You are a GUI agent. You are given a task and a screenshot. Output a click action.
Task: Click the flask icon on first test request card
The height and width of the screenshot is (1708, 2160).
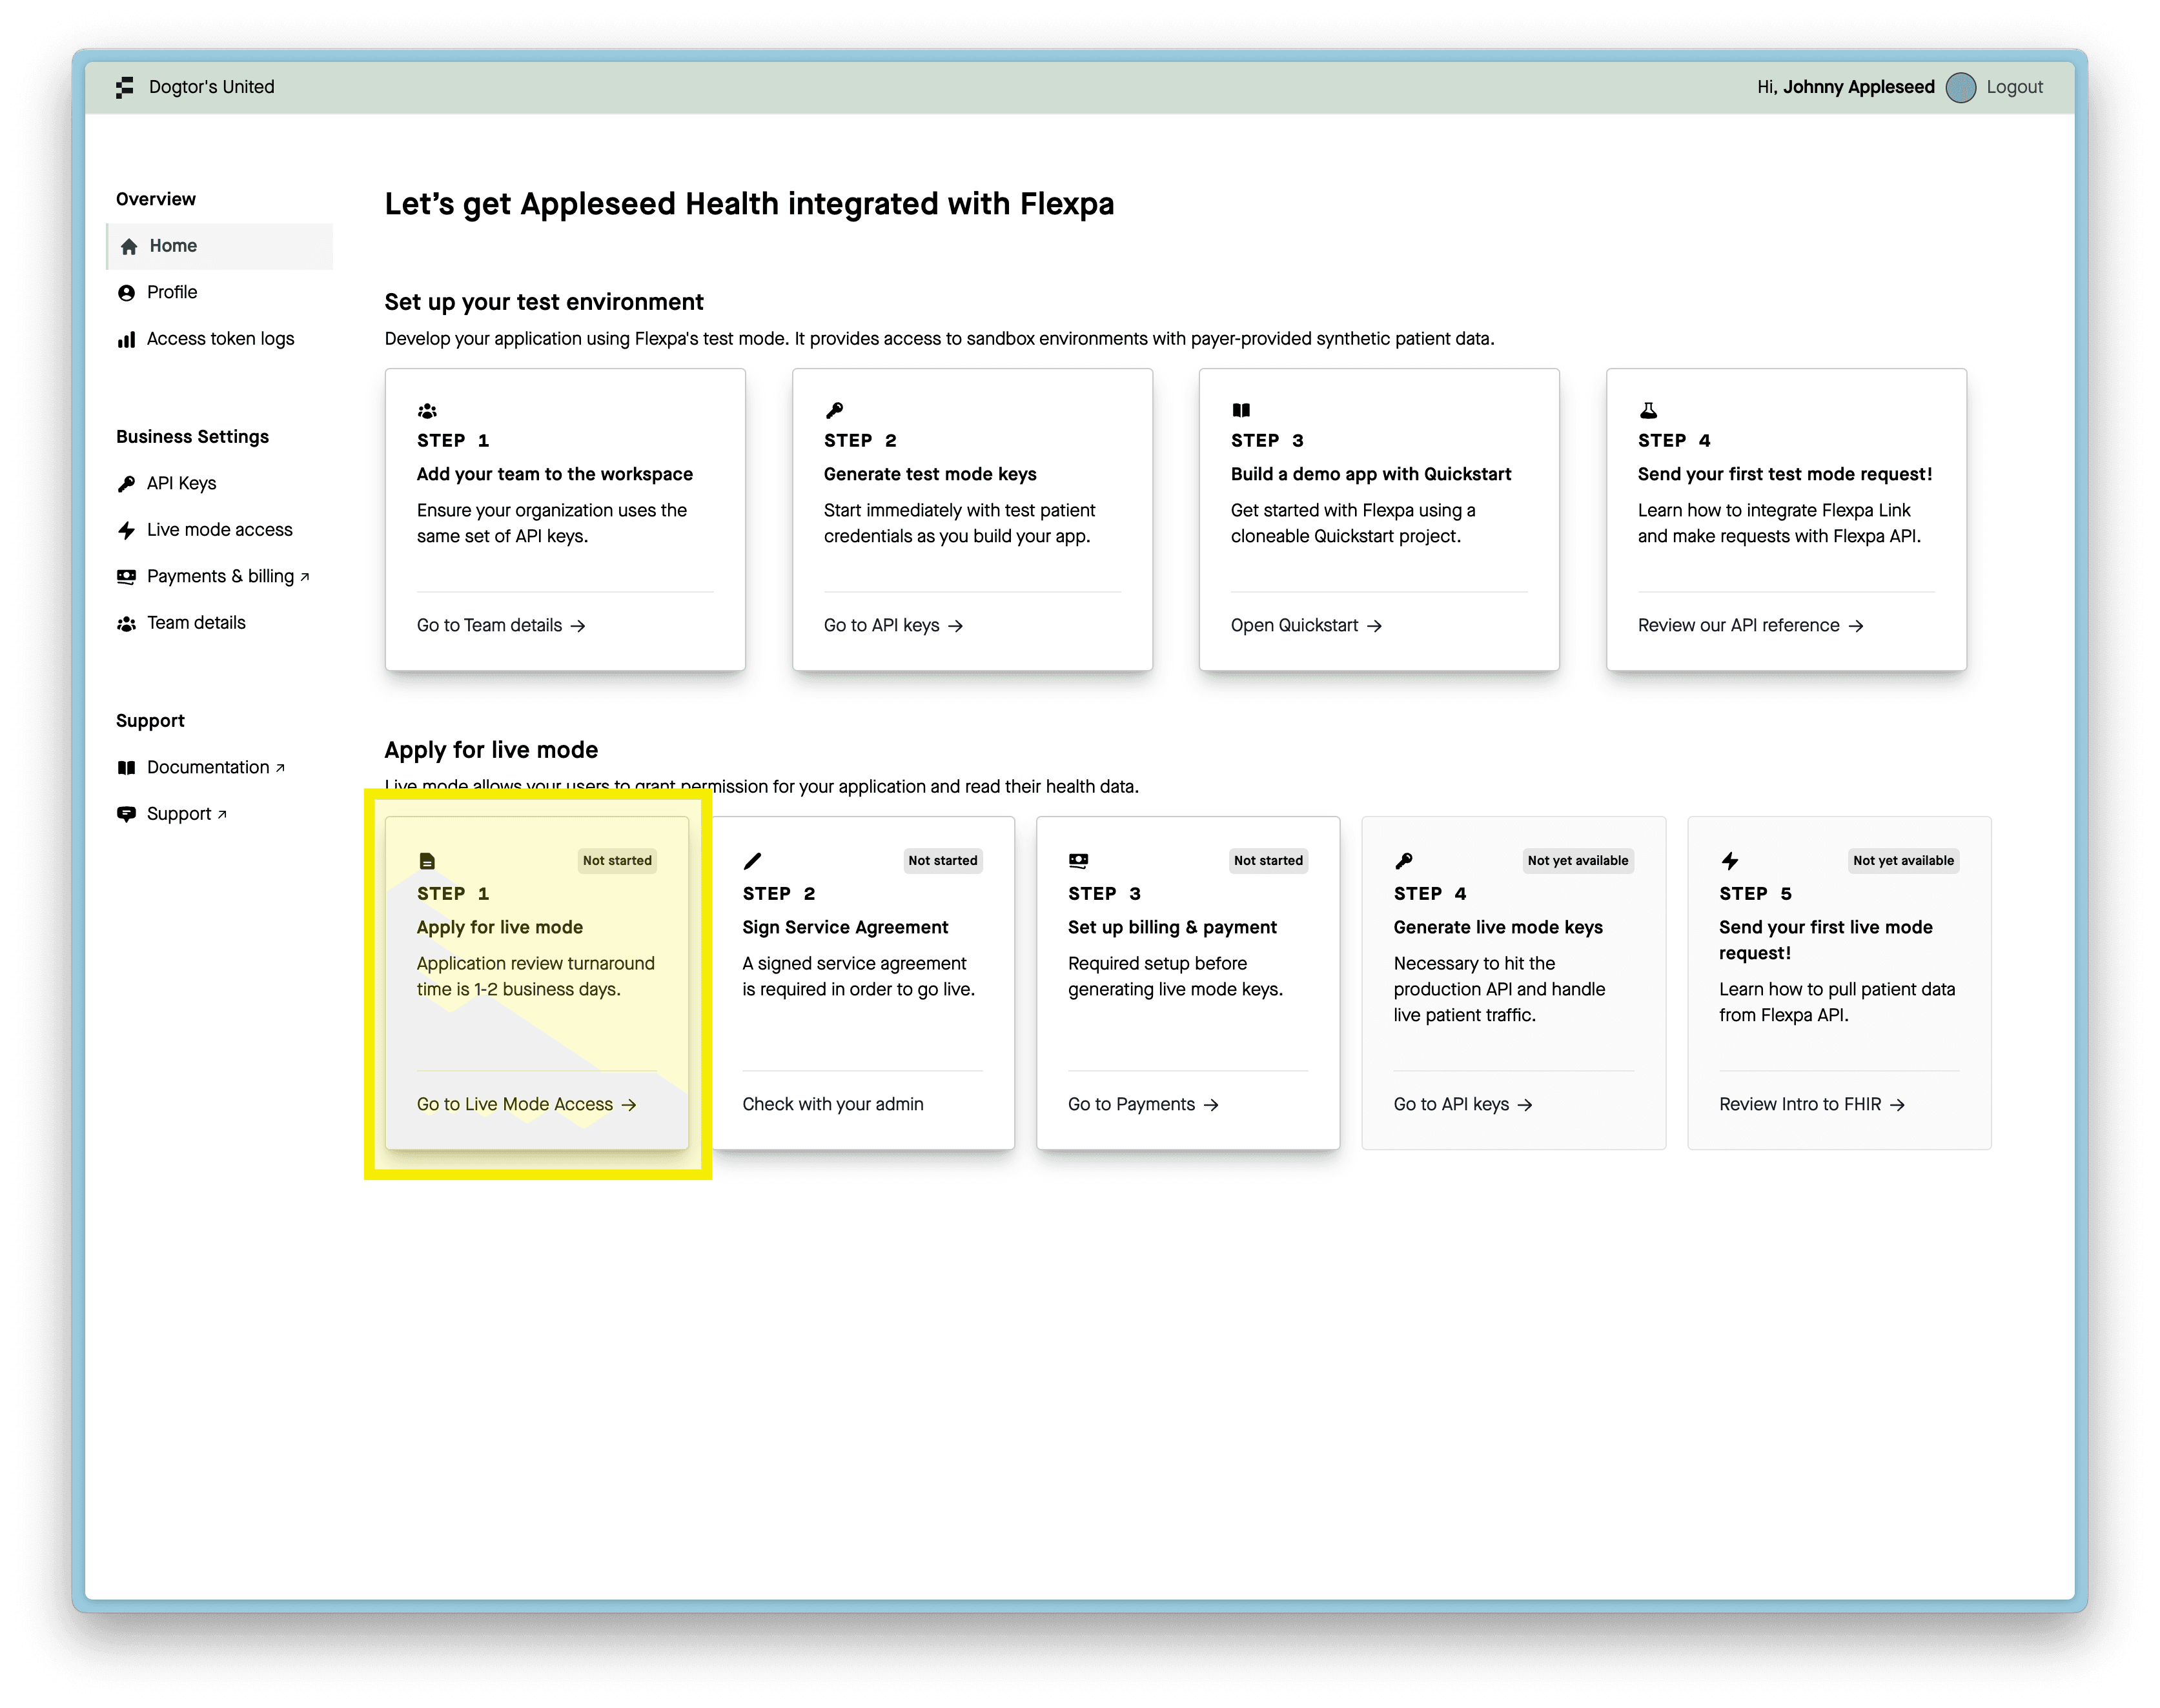[x=1648, y=410]
